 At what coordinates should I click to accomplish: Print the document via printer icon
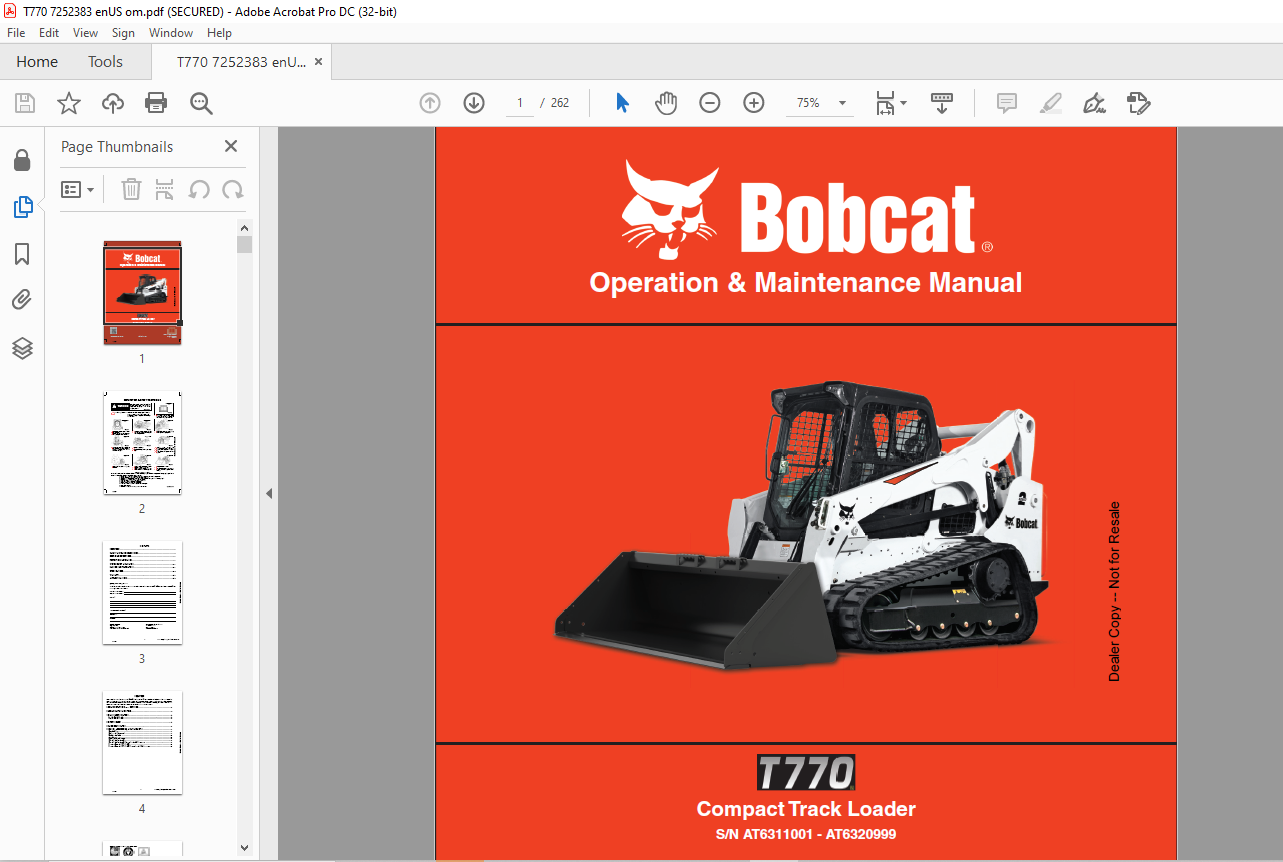(x=156, y=103)
